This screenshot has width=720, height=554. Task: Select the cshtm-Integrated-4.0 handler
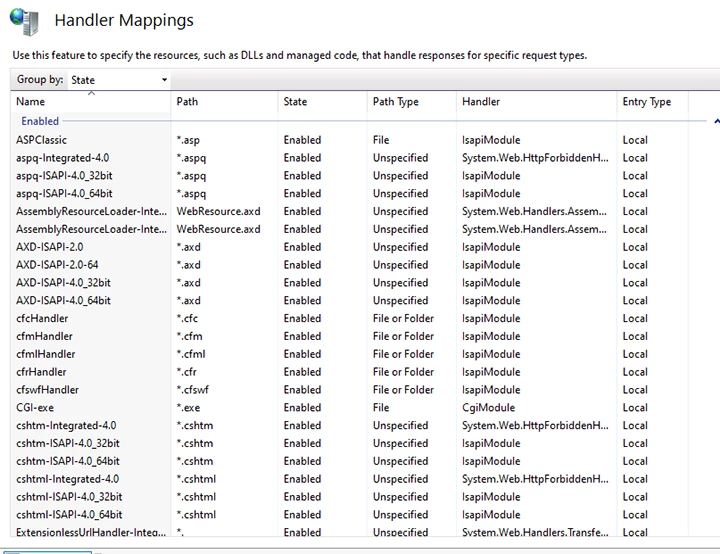(66, 425)
